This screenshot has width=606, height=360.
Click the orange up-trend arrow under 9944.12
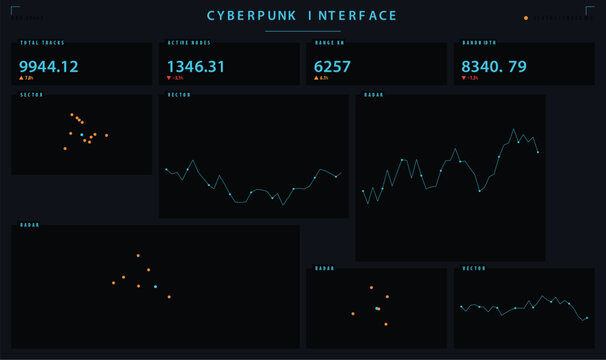point(21,78)
